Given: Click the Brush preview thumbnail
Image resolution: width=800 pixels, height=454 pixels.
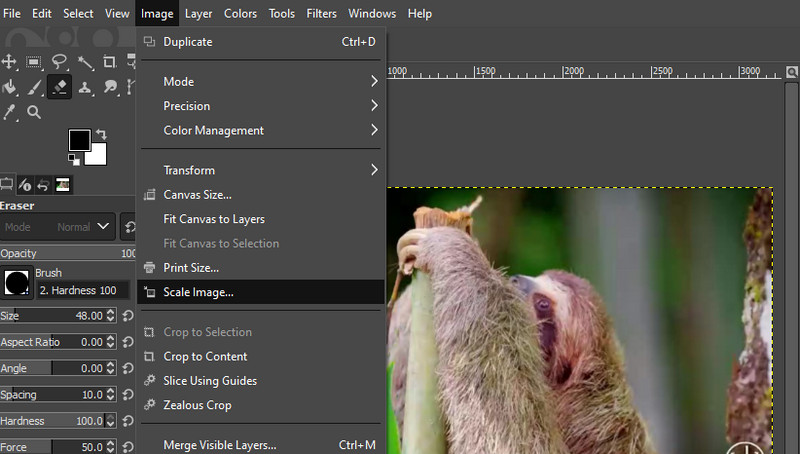Looking at the screenshot, I should [17, 282].
